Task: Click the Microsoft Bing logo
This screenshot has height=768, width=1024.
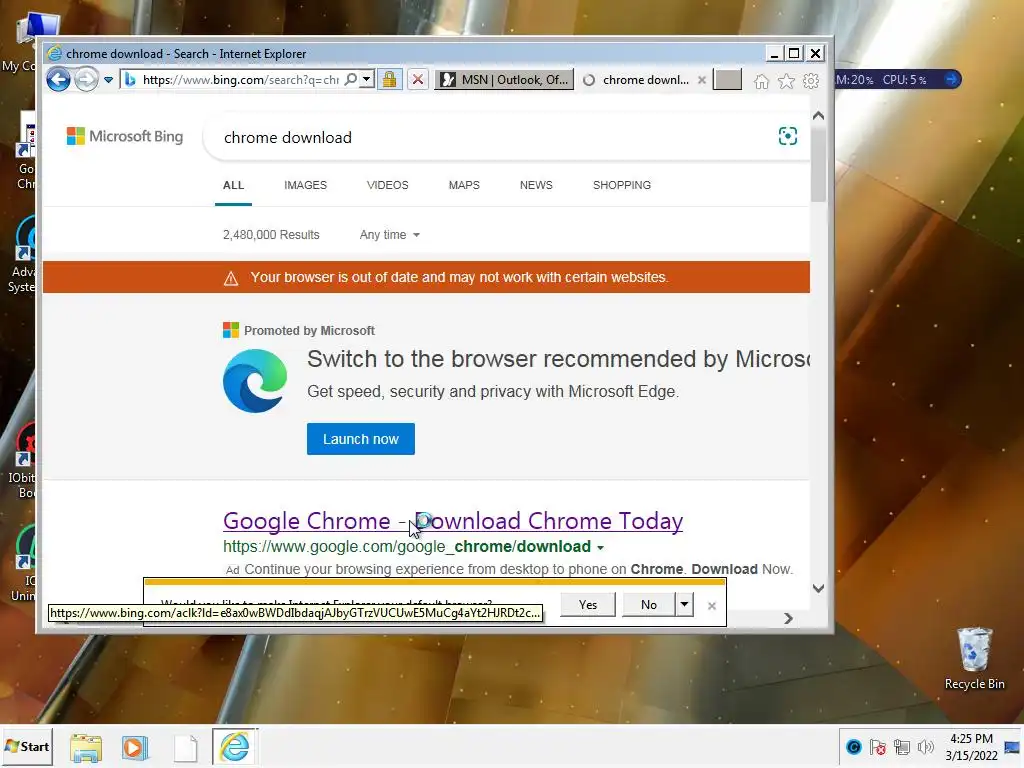Action: coord(125,136)
